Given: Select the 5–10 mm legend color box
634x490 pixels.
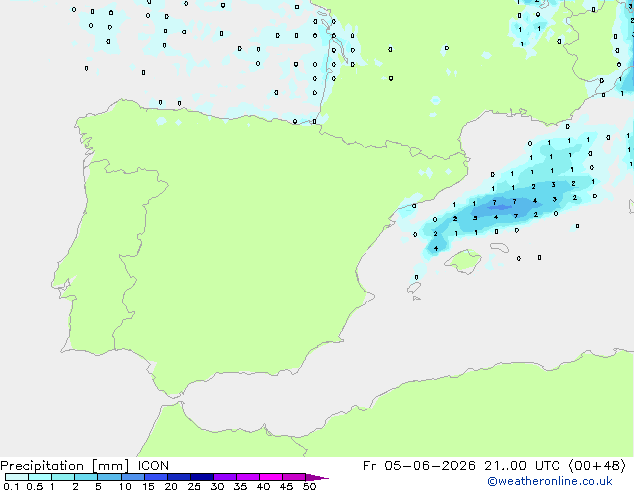Looking at the screenshot, I should coord(110,477).
